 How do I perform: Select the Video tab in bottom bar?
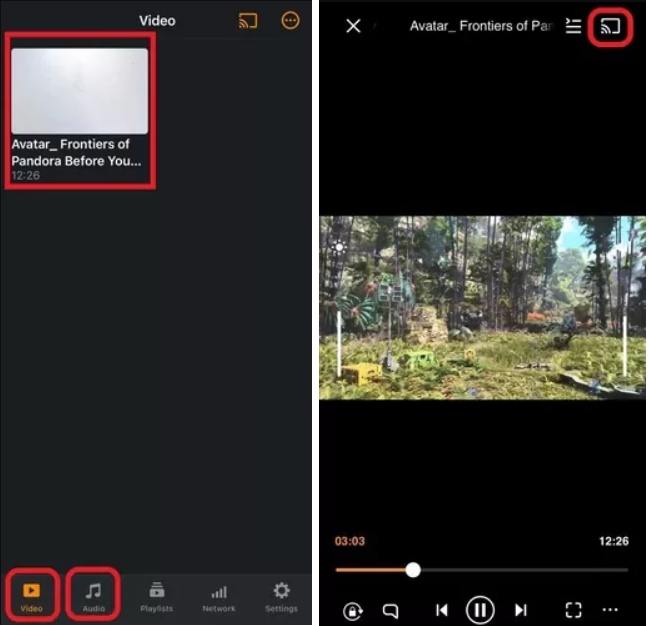click(31, 597)
